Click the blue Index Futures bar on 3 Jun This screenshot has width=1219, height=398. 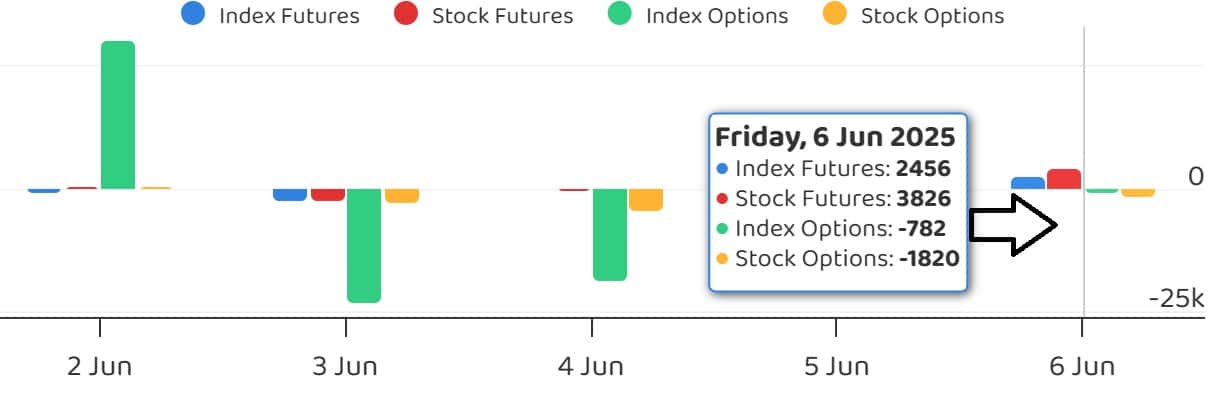pyautogui.click(x=290, y=195)
